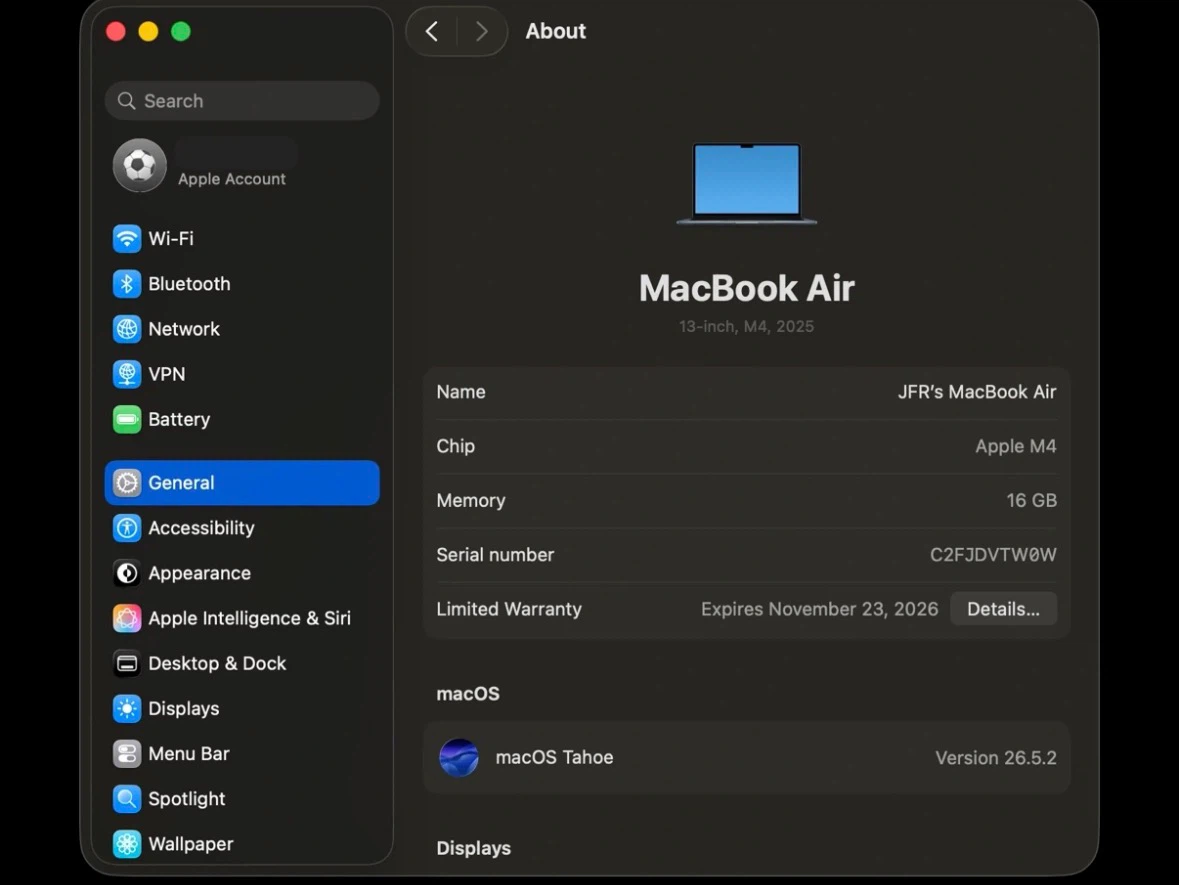Click the Apple M4 chip value
The height and width of the screenshot is (885, 1179).
tap(1016, 446)
